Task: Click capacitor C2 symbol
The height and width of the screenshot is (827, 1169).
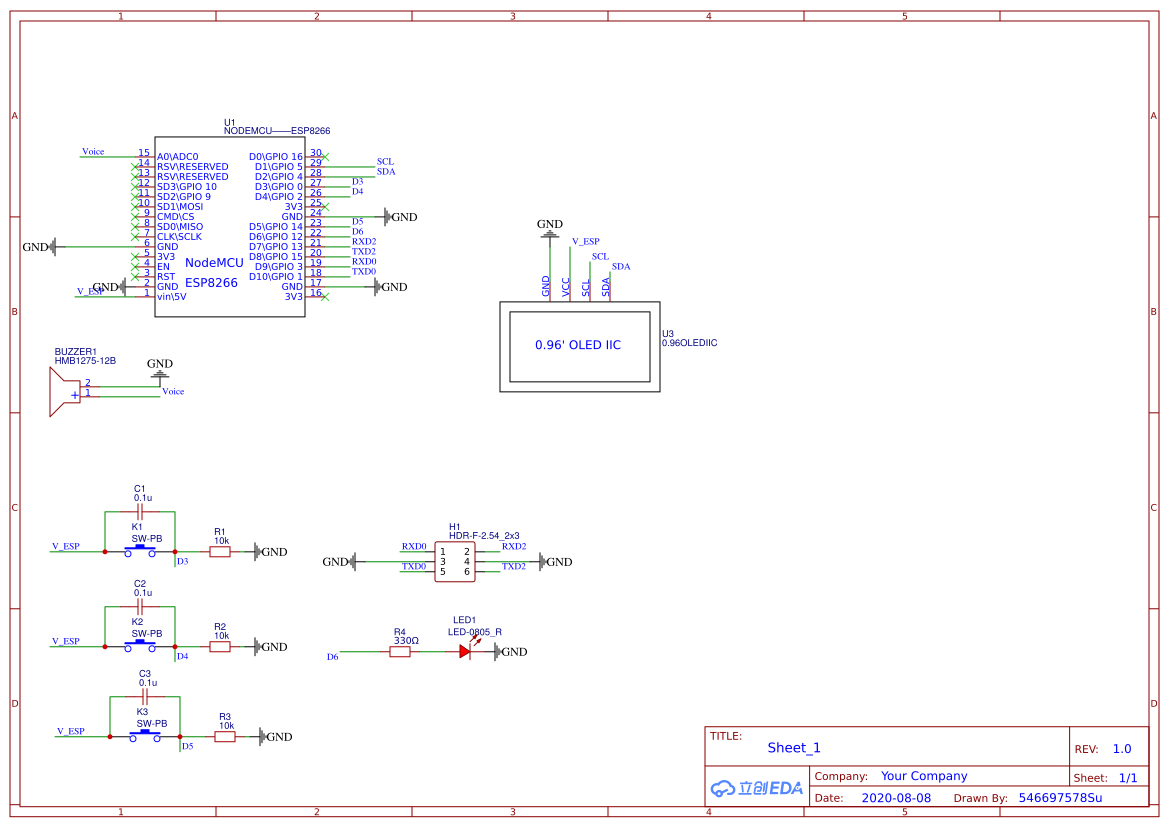Action: (140, 606)
